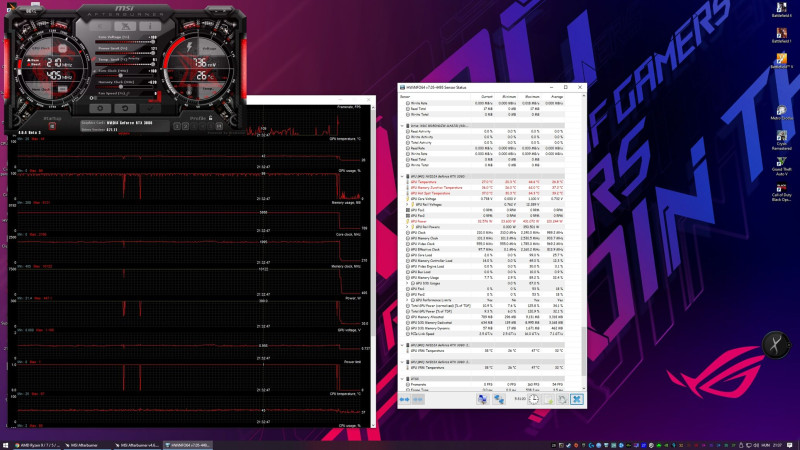Click the Afterburner Kombustor 'K' logo button
The width and height of the screenshot is (800, 450).
tap(126, 26)
